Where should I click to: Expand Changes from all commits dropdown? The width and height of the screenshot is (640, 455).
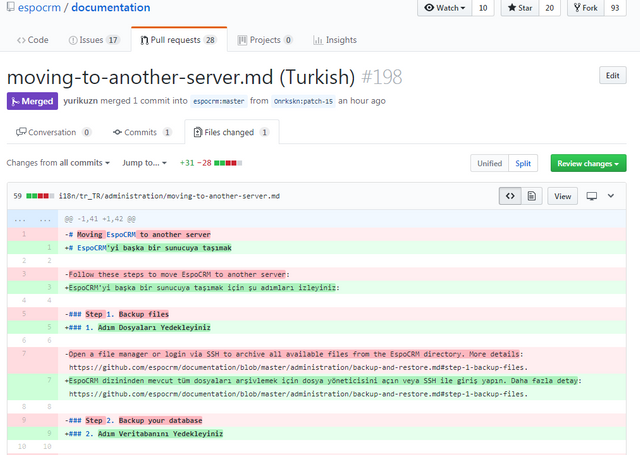58,163
